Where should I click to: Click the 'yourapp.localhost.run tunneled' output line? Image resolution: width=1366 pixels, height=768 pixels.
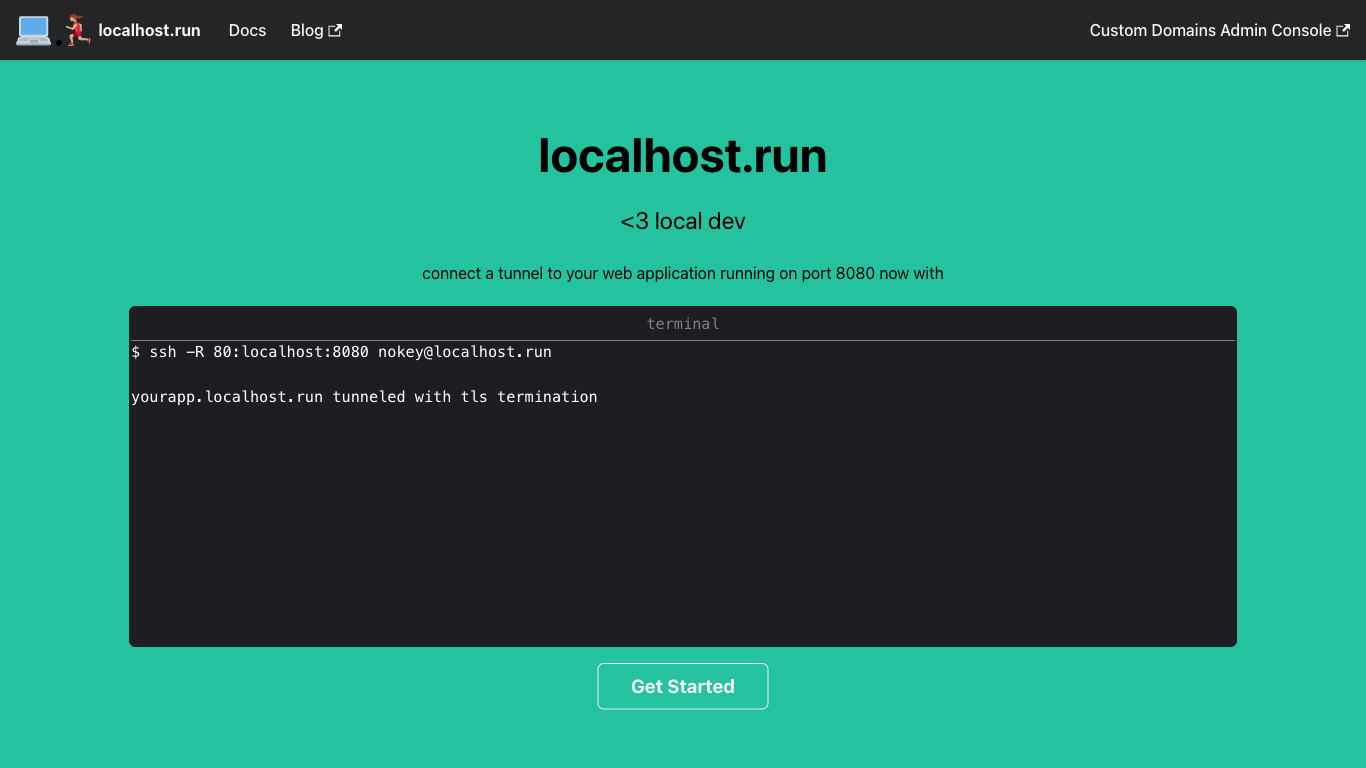[364, 397]
